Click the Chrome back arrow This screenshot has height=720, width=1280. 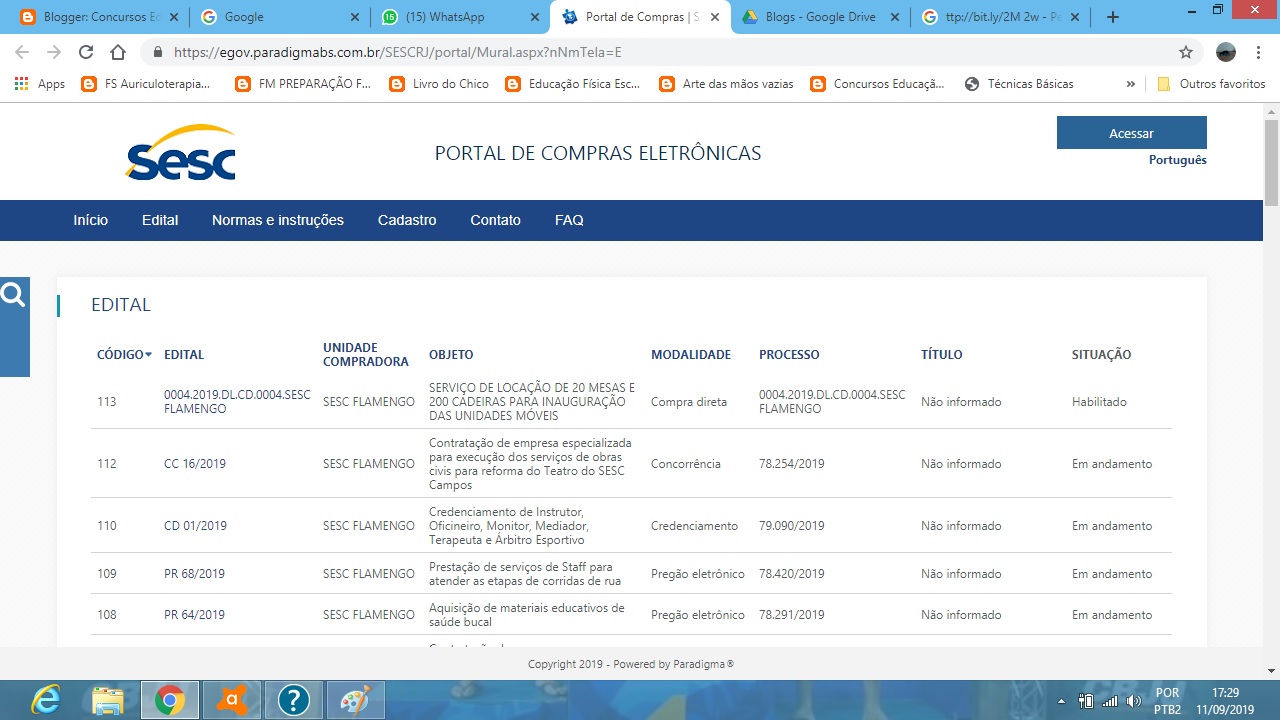coord(22,52)
